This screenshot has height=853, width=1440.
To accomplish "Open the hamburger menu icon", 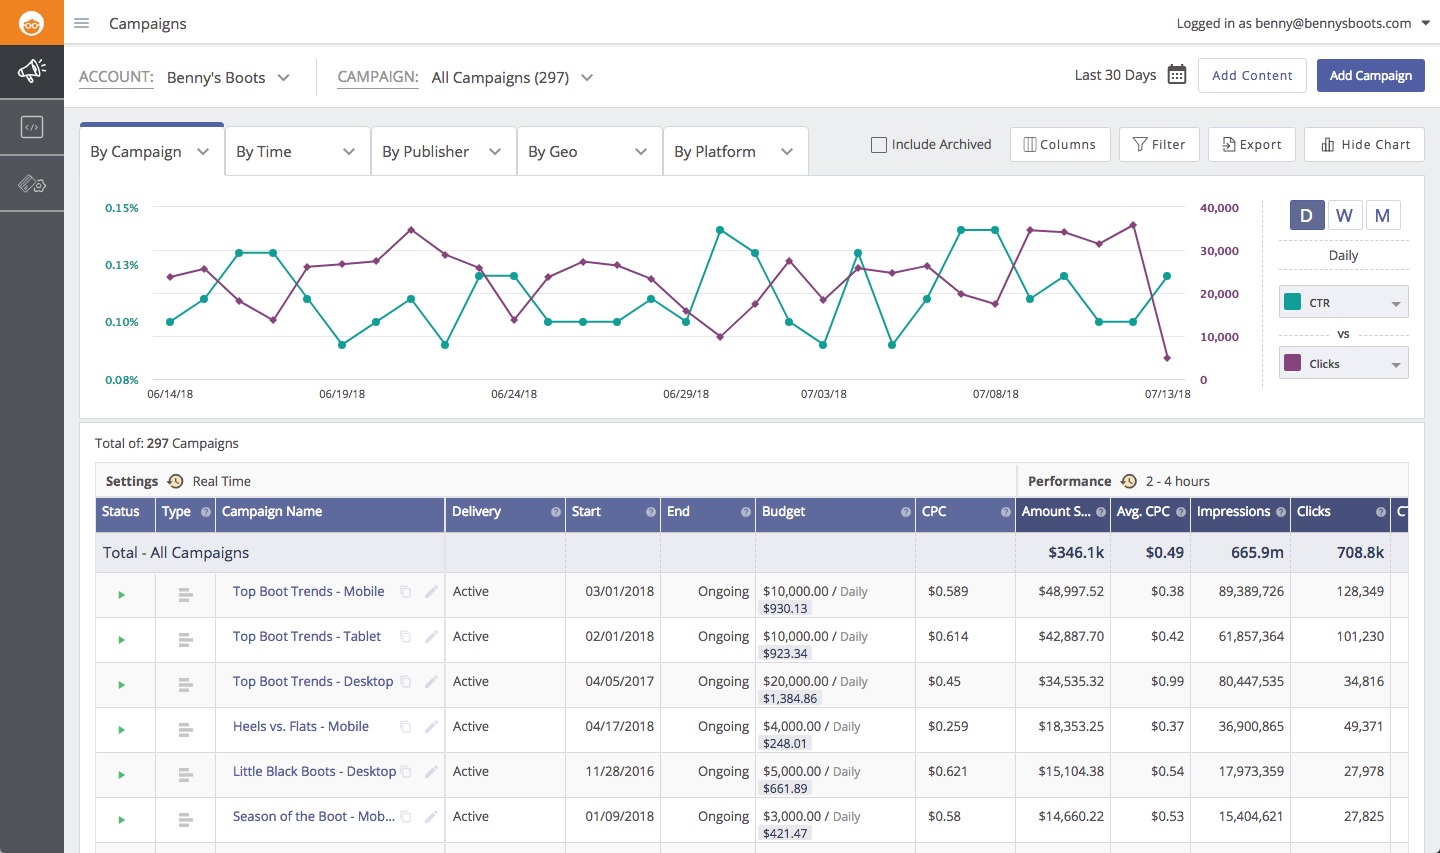I will coord(82,23).
